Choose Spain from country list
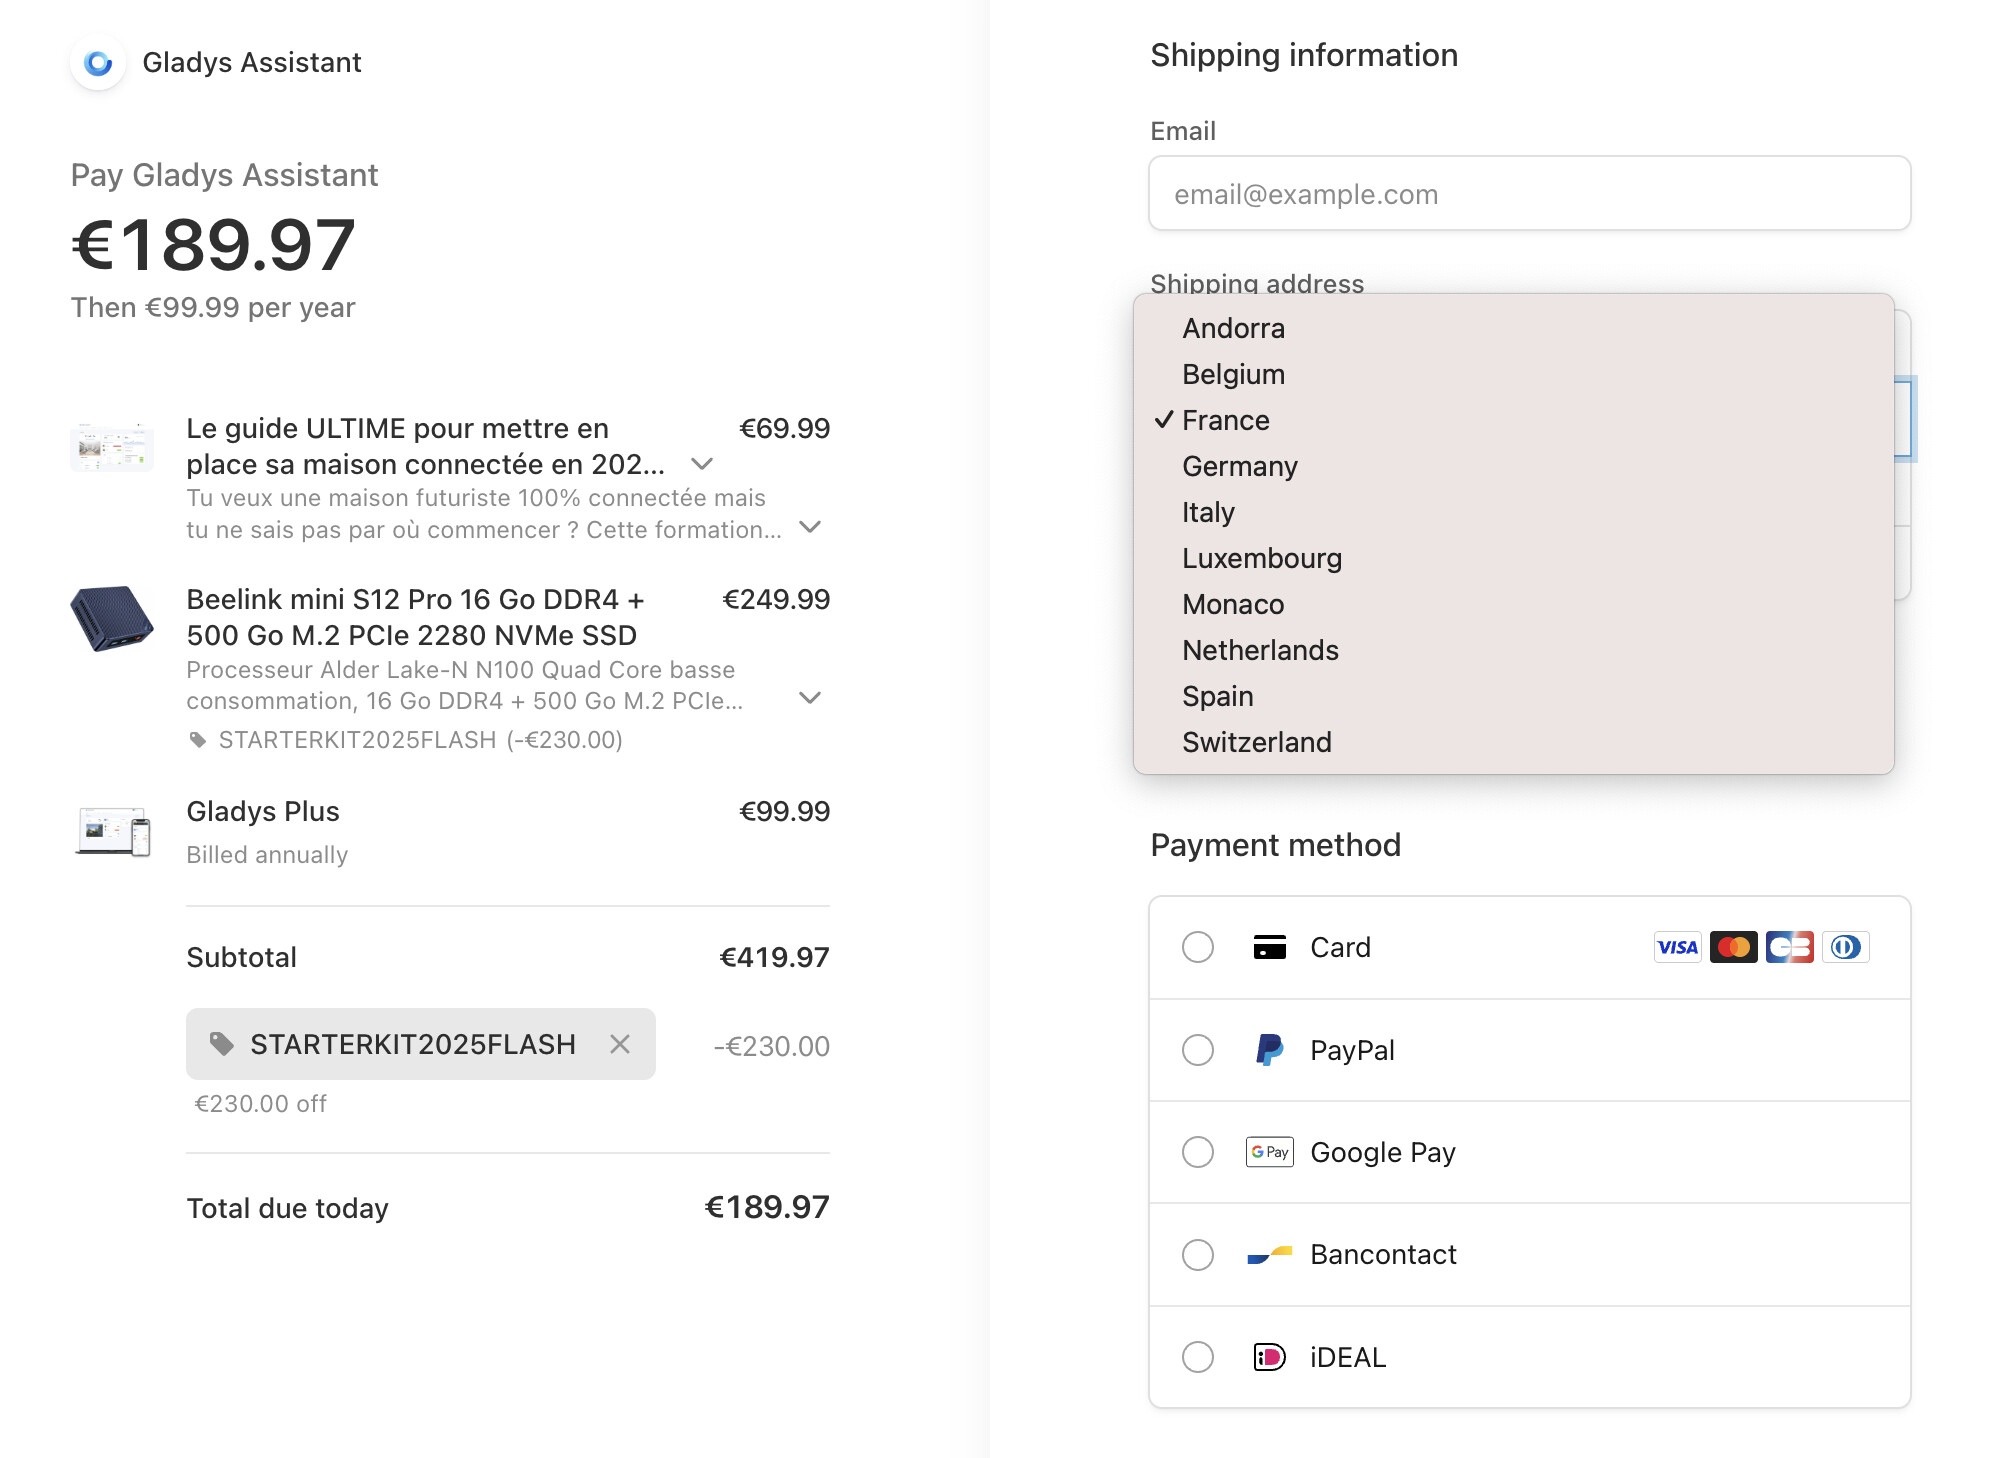 (x=1513, y=696)
